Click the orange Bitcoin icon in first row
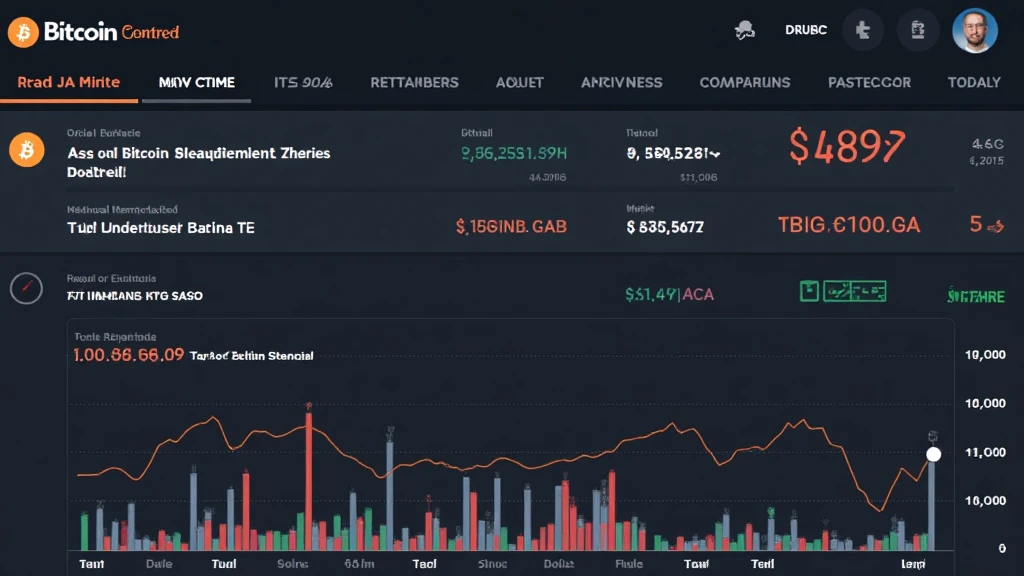The width and height of the screenshot is (1024, 576). (25, 152)
